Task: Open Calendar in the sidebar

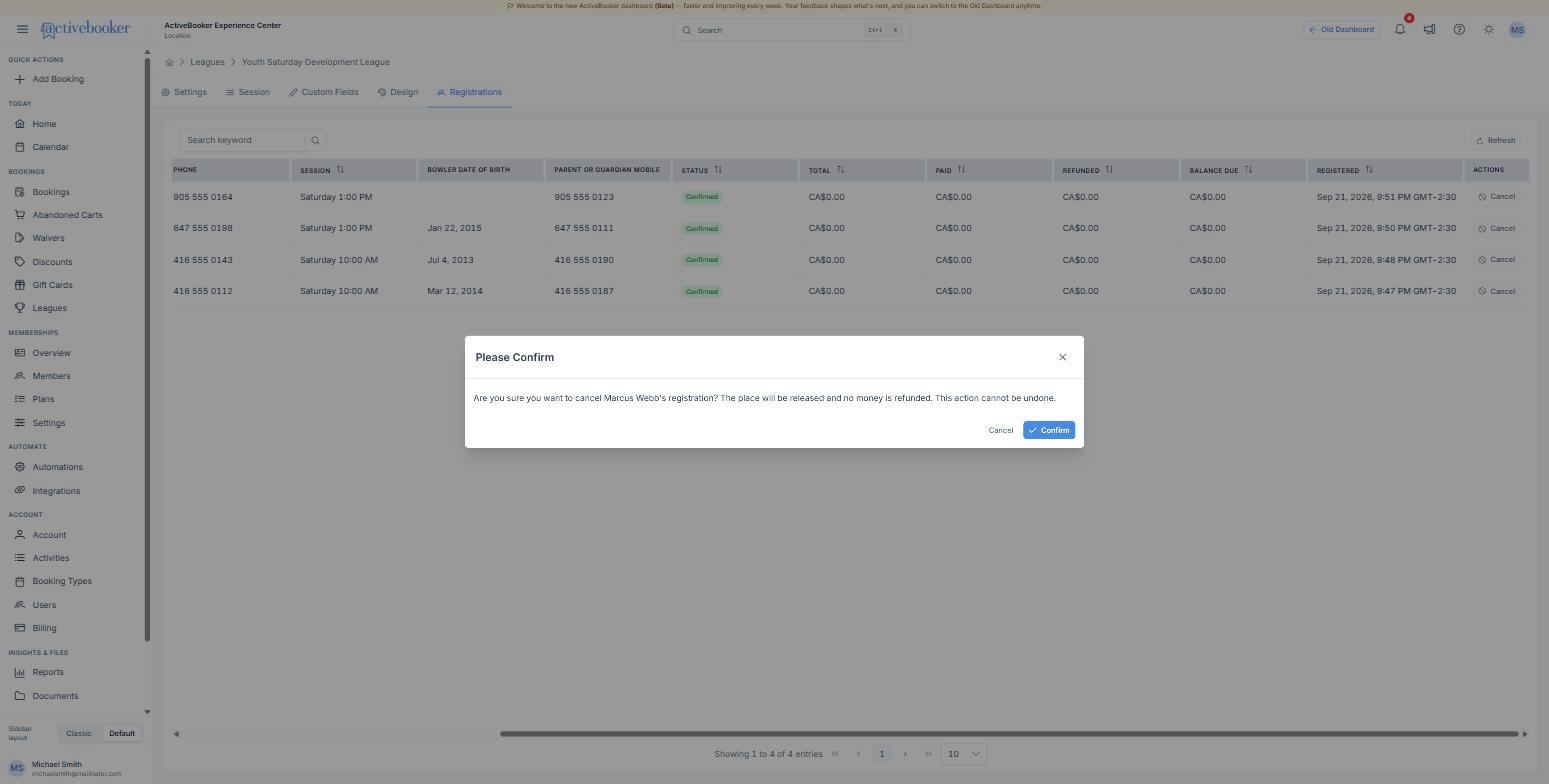Action: click(x=50, y=147)
